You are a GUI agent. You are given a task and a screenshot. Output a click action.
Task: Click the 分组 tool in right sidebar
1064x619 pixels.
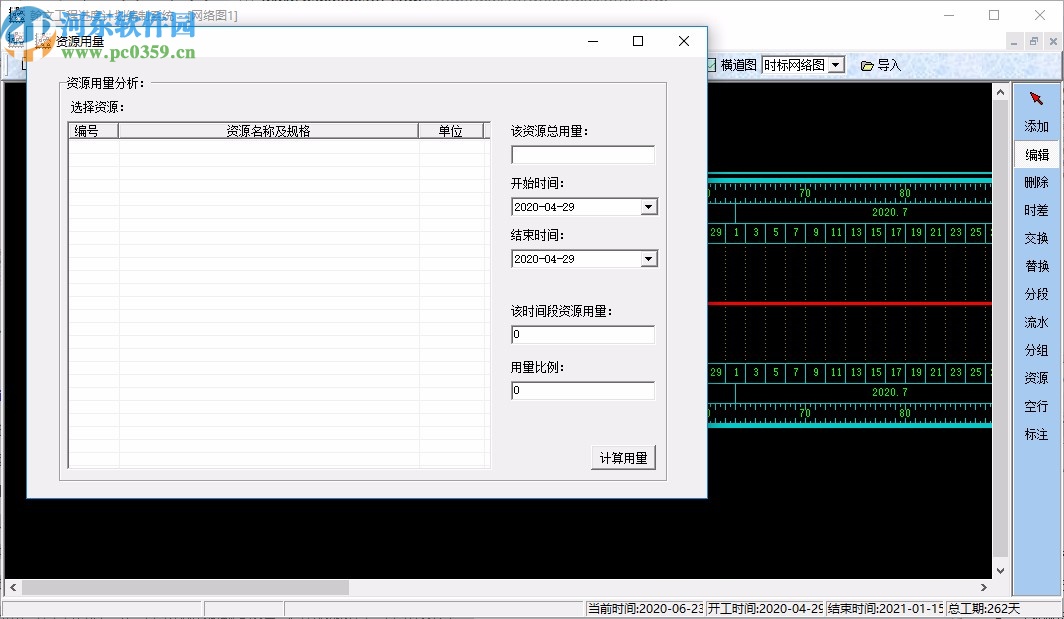(x=1036, y=350)
